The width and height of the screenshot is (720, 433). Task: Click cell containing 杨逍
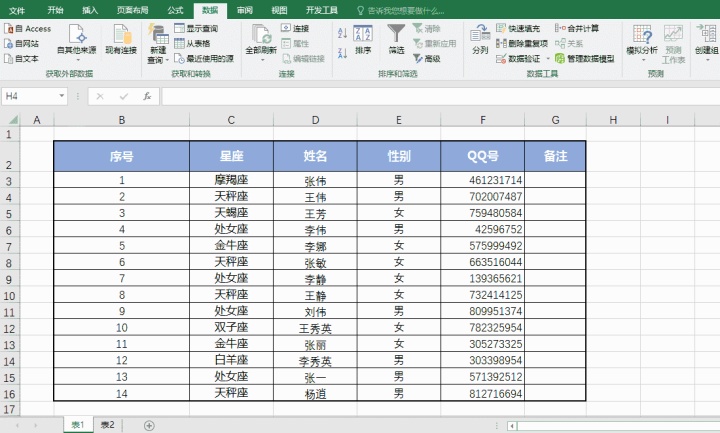click(x=315, y=394)
